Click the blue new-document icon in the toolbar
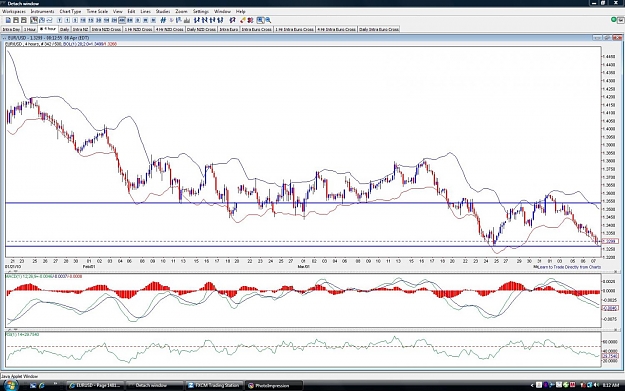This screenshot has height=391, width=625. [8, 20]
